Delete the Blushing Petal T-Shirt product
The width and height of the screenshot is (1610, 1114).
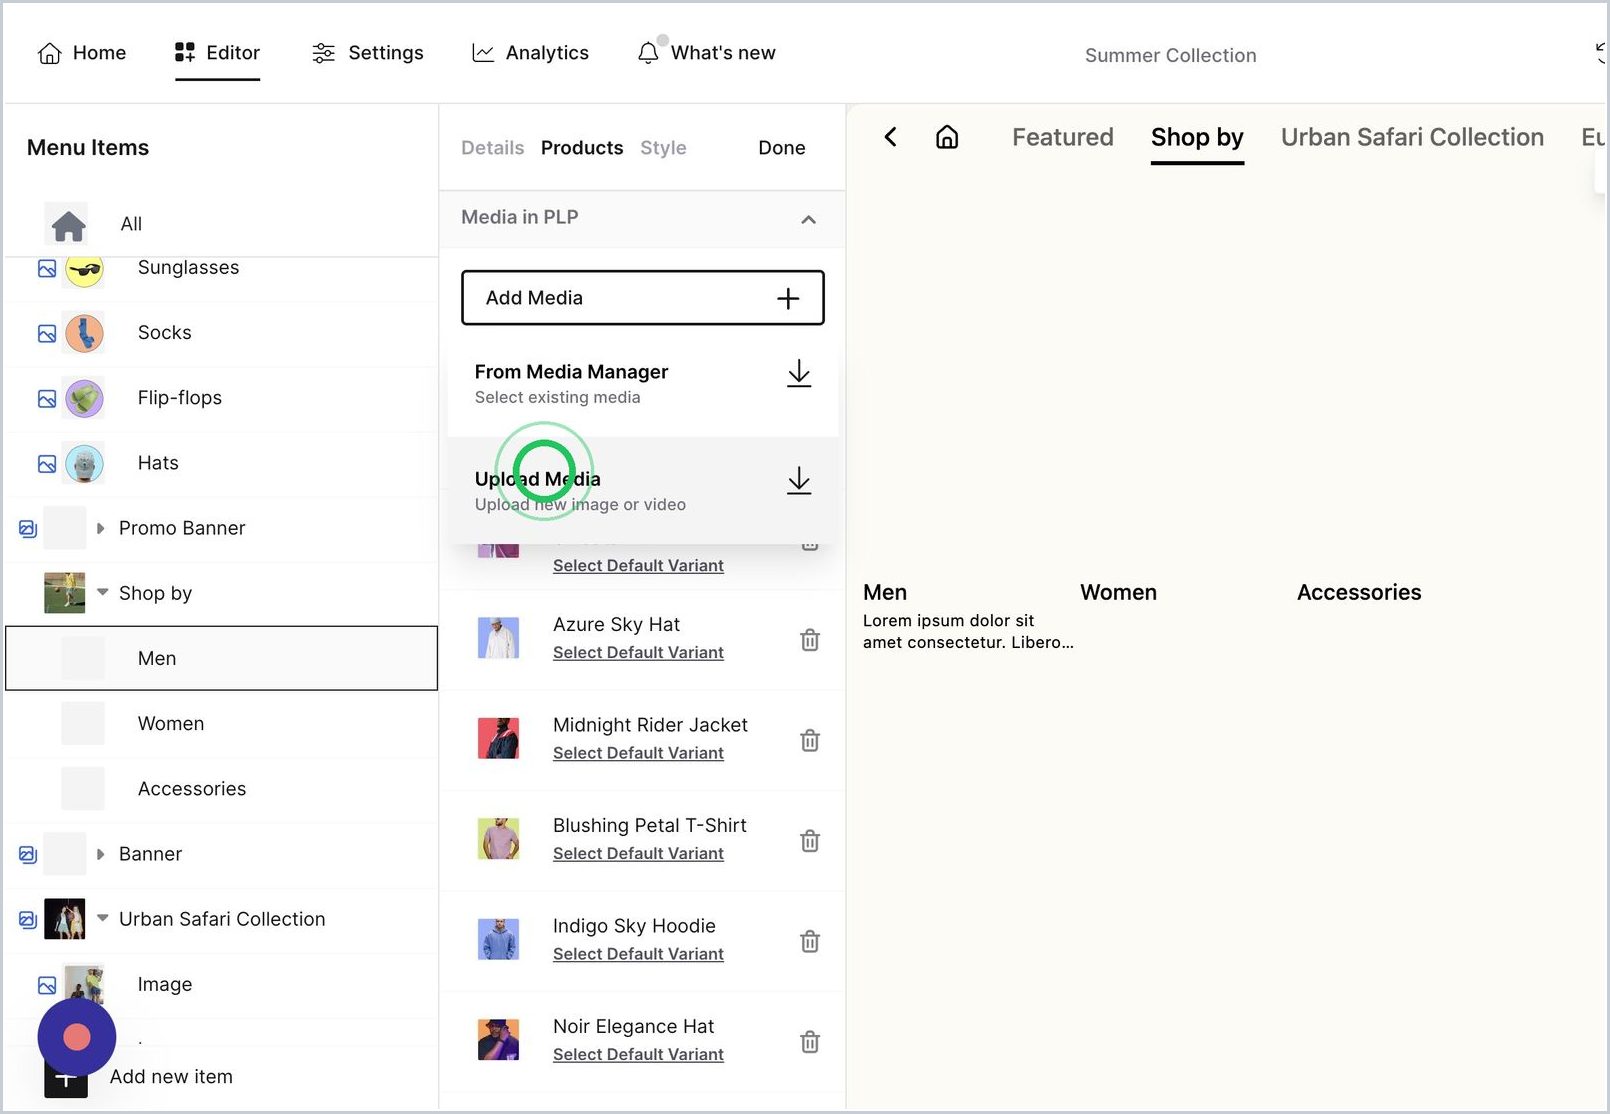pos(810,841)
